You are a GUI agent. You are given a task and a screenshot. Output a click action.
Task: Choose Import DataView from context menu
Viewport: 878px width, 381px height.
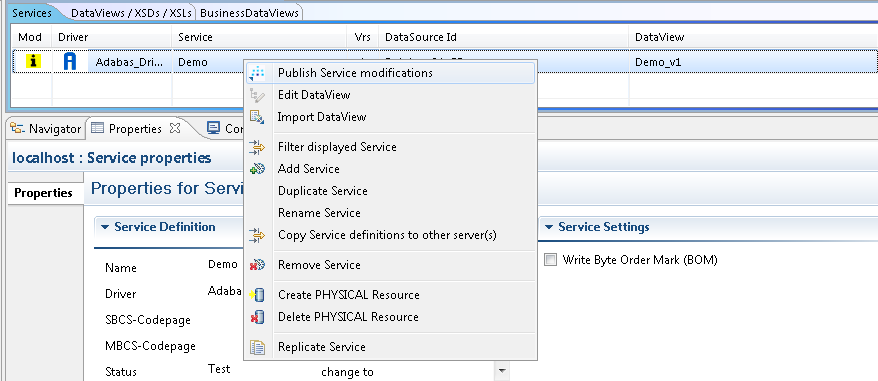pyautogui.click(x=389, y=117)
